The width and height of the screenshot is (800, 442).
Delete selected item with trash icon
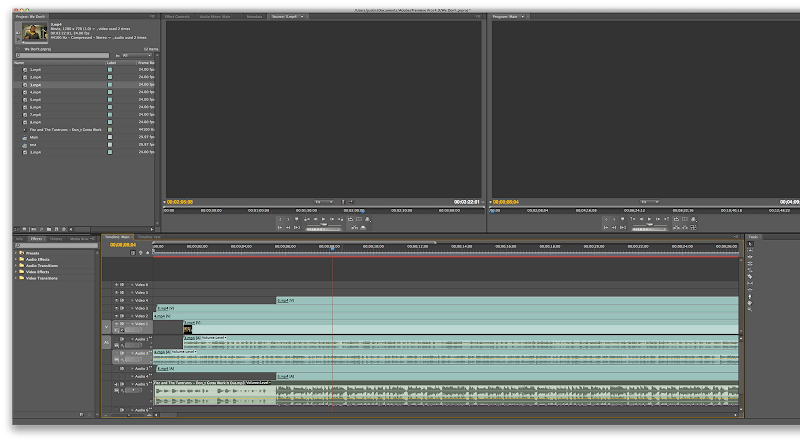coord(64,229)
